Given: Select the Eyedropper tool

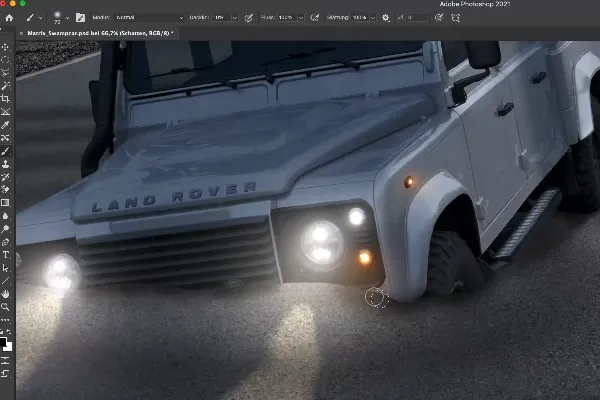Looking at the screenshot, I should coord(5,125).
